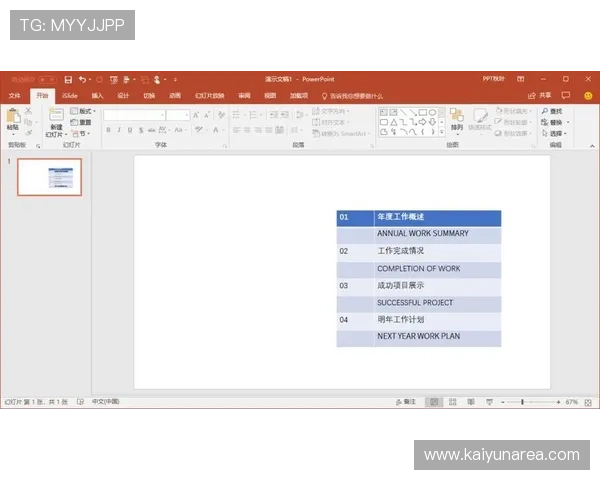Click the Redo icon in title bar
The width and height of the screenshot is (600, 480).
click(x=99, y=80)
